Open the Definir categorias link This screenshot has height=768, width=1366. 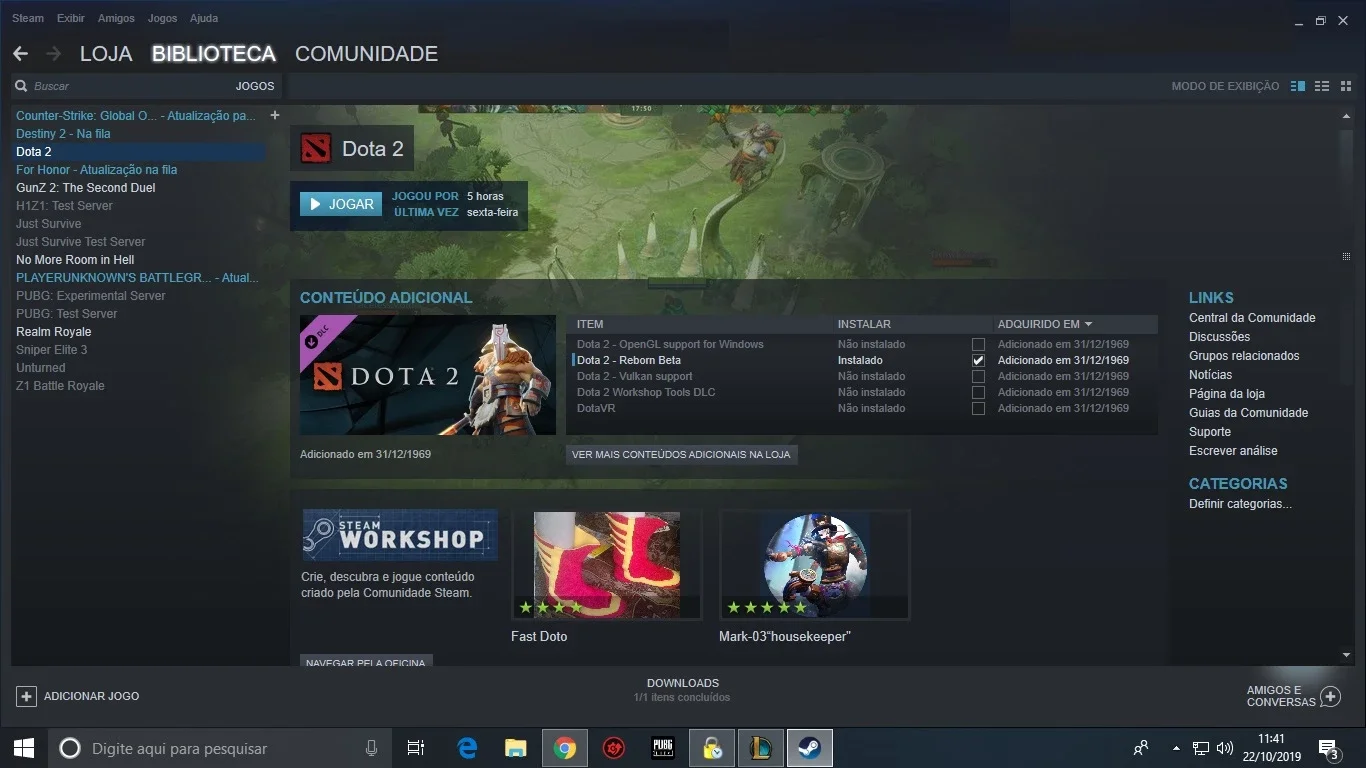(x=1240, y=504)
